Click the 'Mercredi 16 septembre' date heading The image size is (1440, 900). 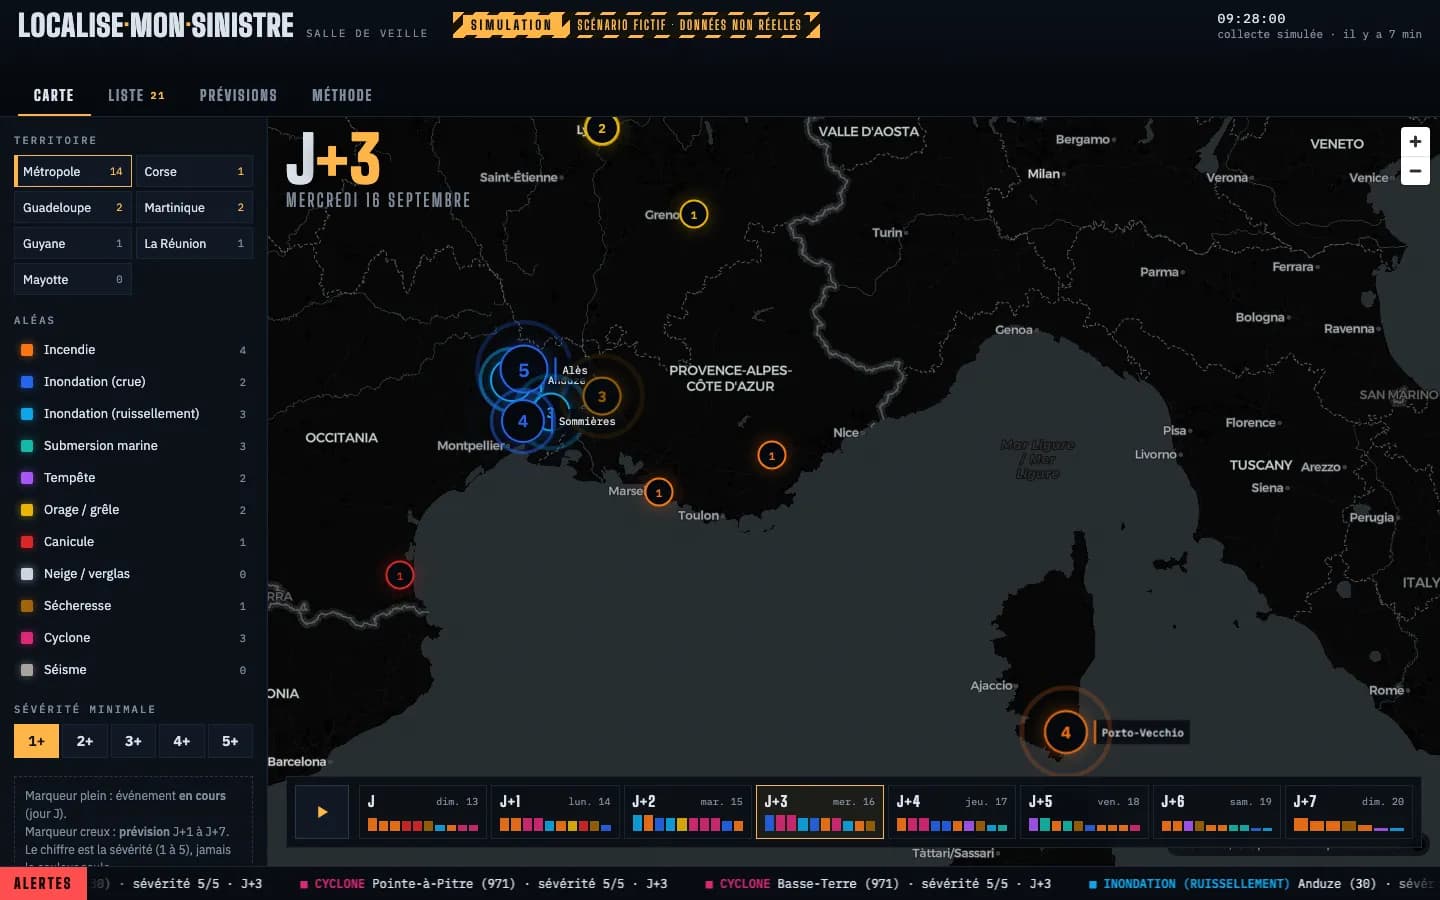(378, 200)
